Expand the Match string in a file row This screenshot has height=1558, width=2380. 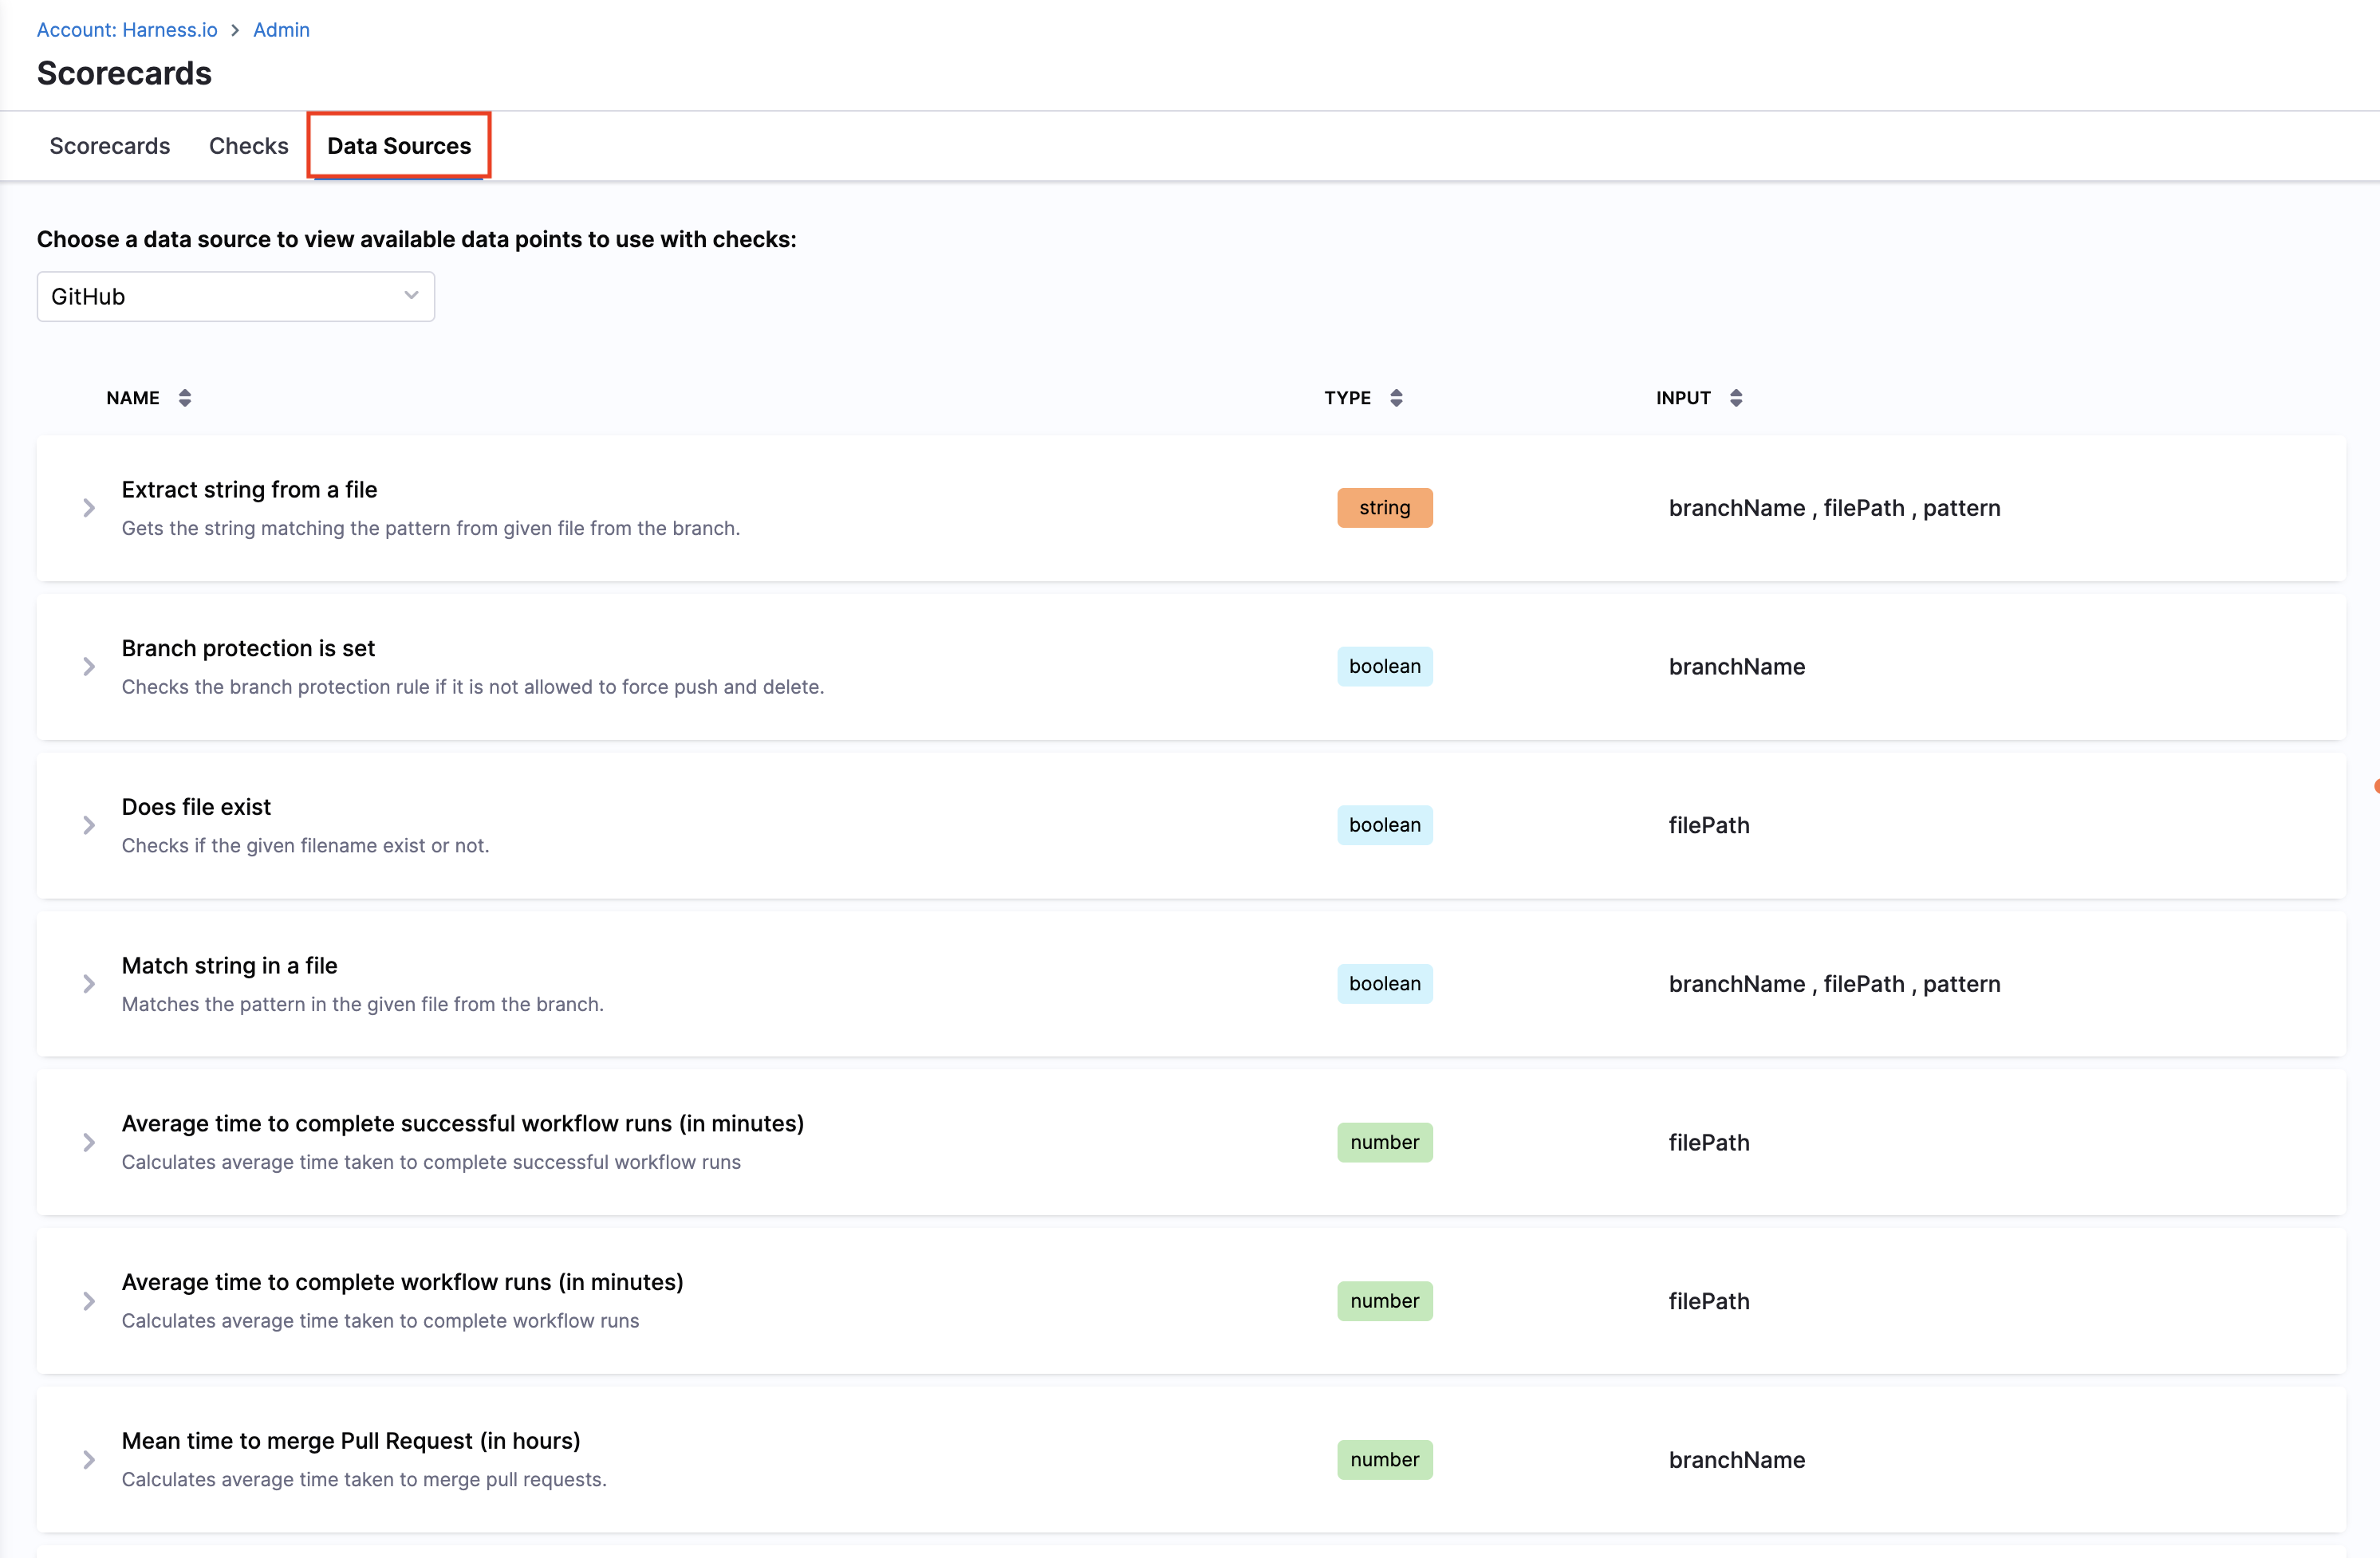tap(89, 984)
